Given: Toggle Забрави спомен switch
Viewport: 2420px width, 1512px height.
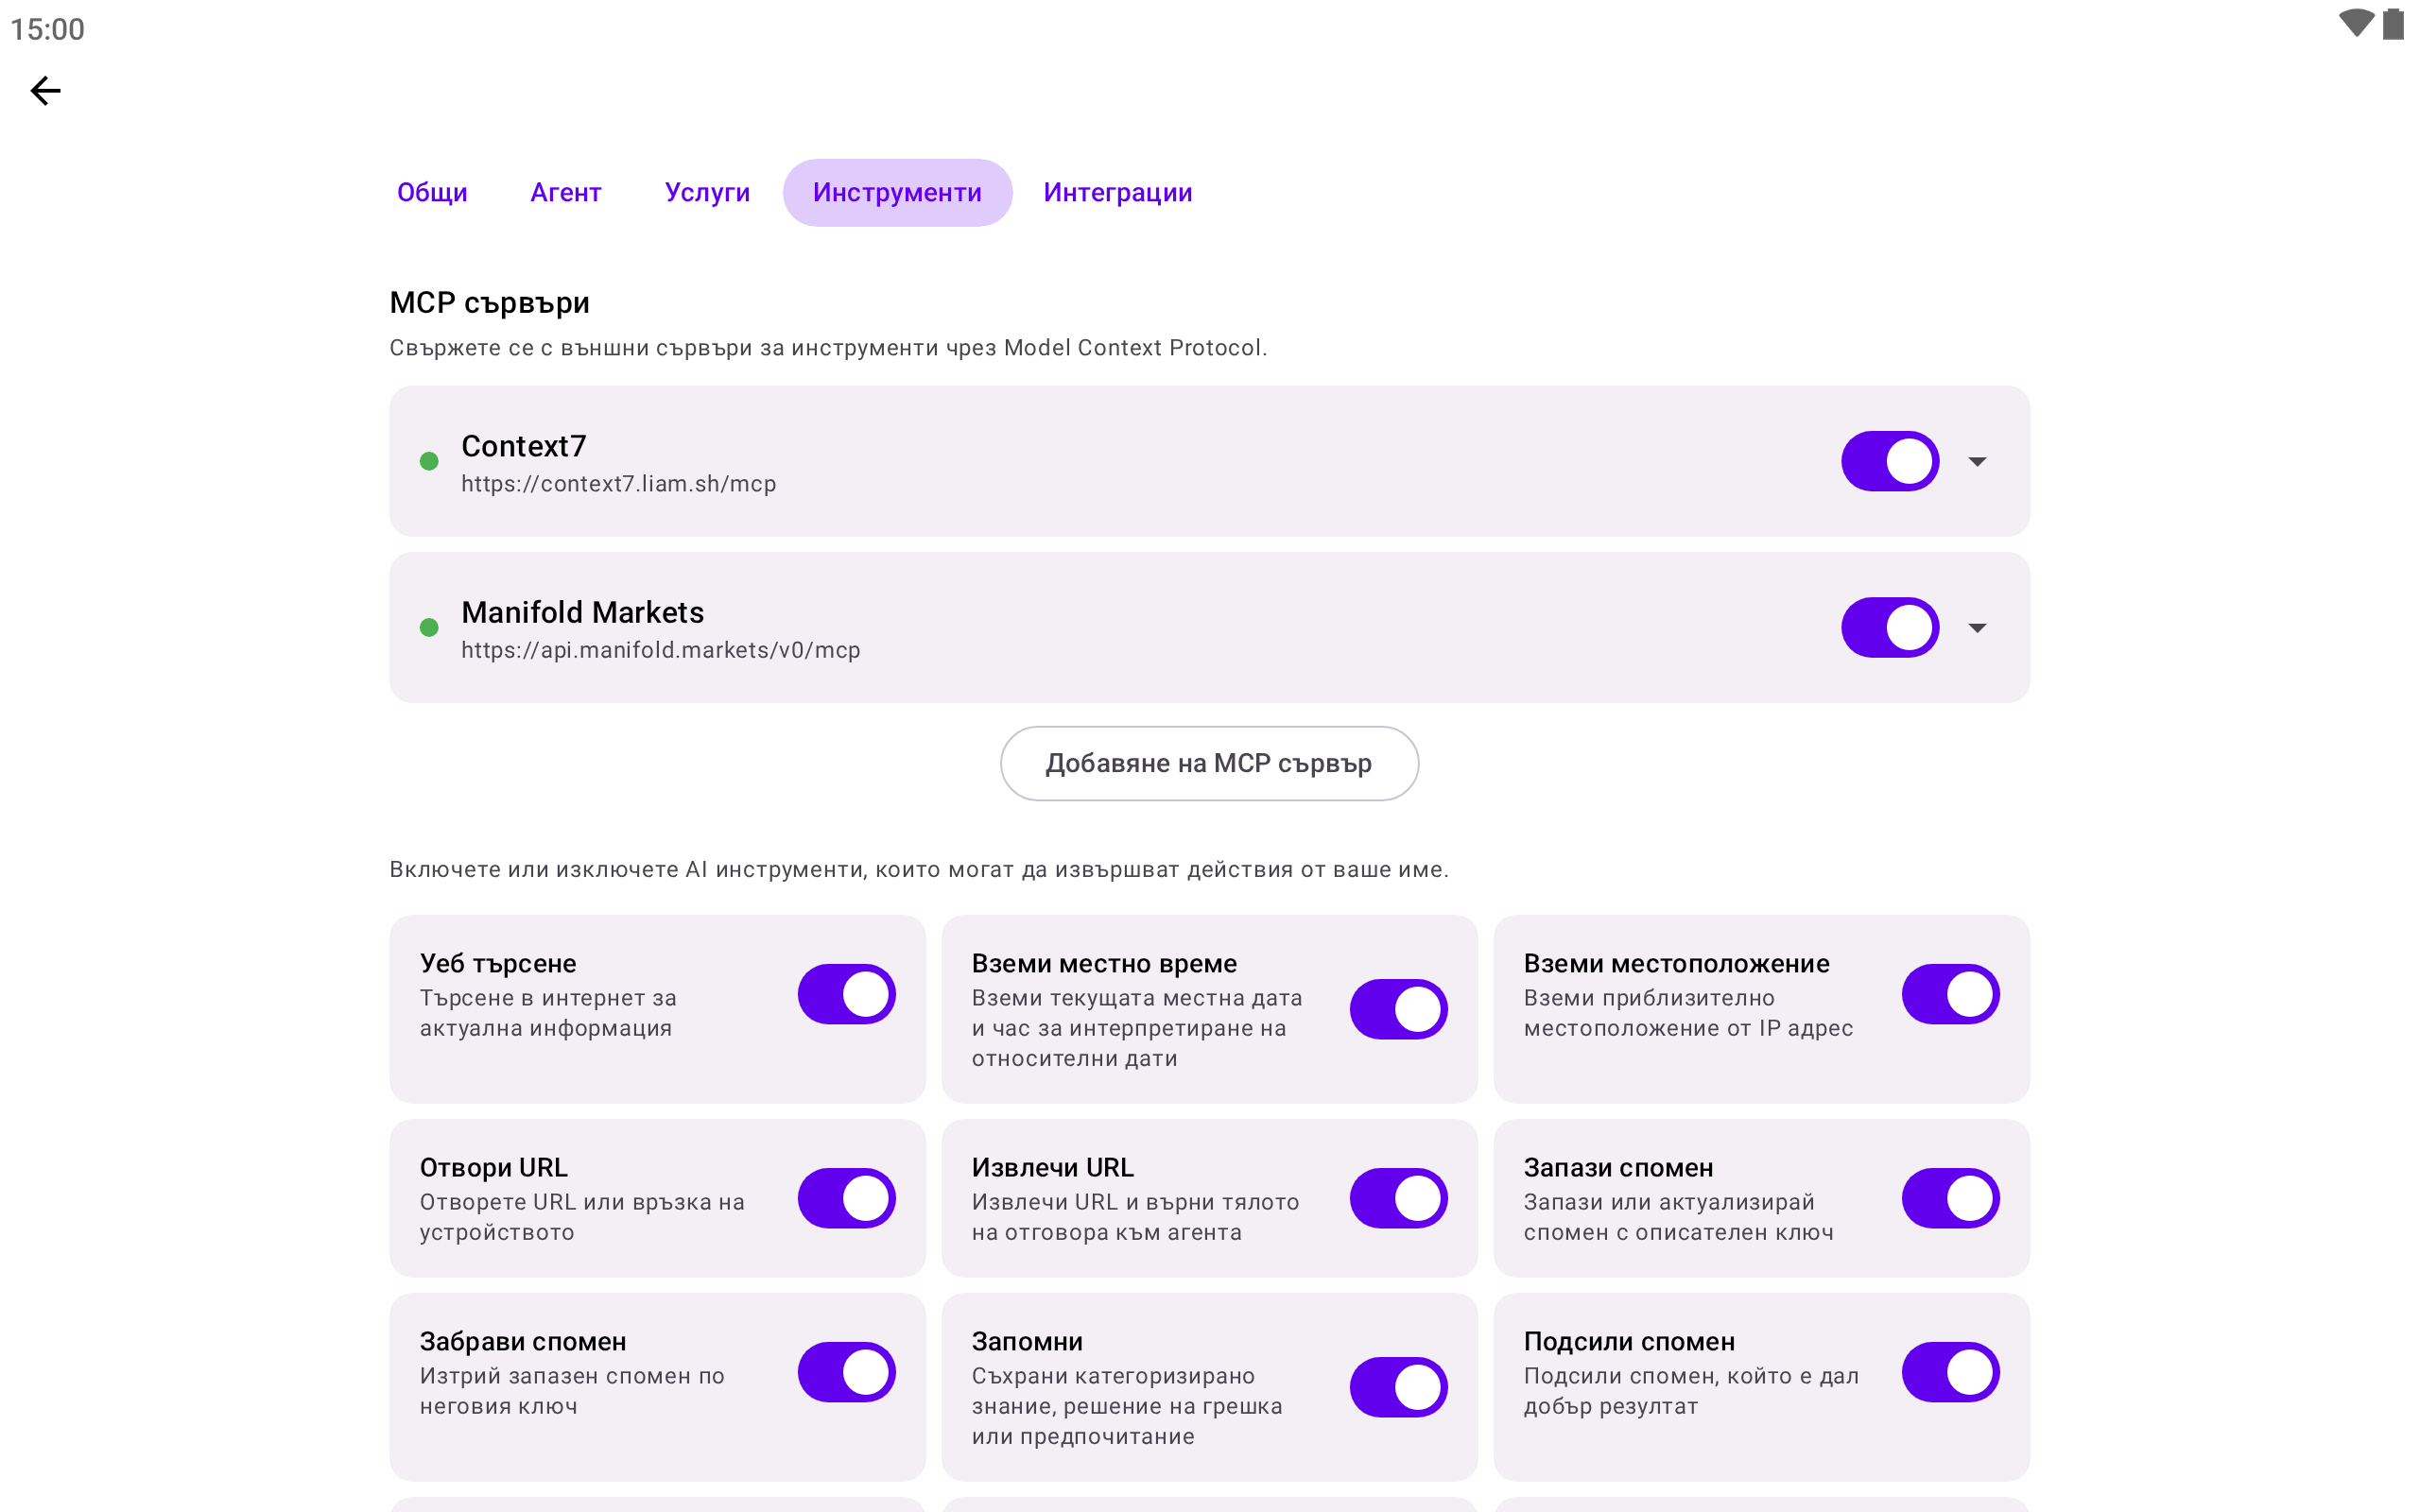Looking at the screenshot, I should [846, 1372].
